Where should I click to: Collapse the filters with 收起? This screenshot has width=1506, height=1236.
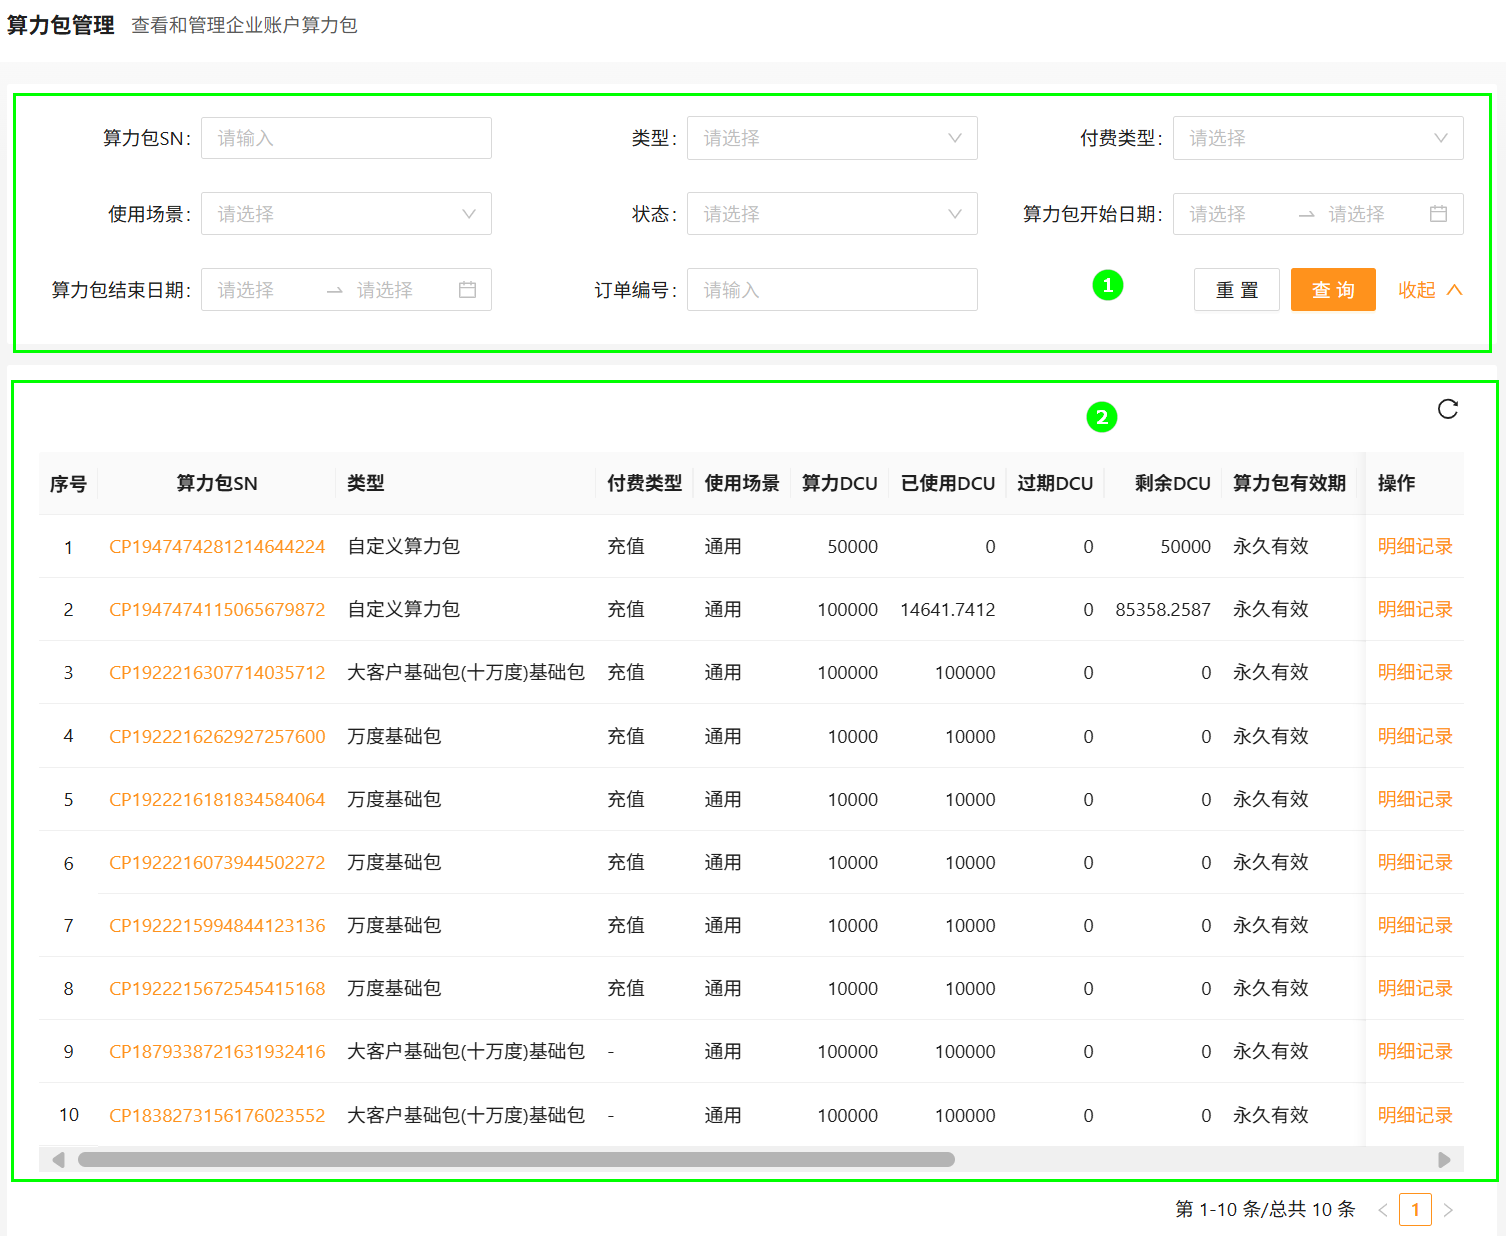click(1429, 290)
